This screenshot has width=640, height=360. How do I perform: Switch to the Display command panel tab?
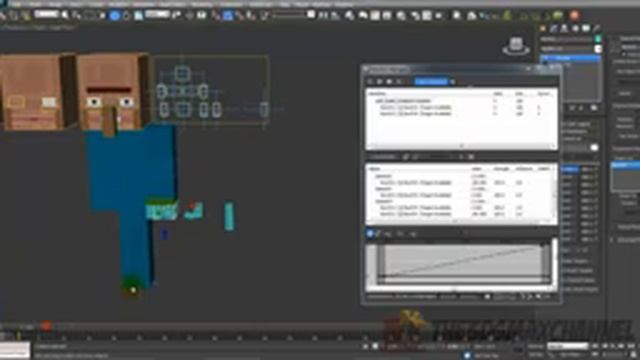[x=586, y=29]
